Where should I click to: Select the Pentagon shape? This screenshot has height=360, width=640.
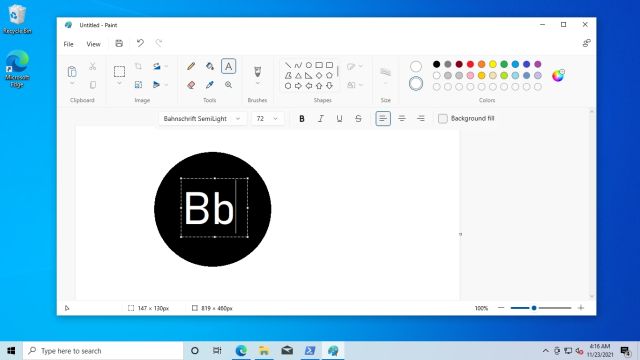point(329,76)
